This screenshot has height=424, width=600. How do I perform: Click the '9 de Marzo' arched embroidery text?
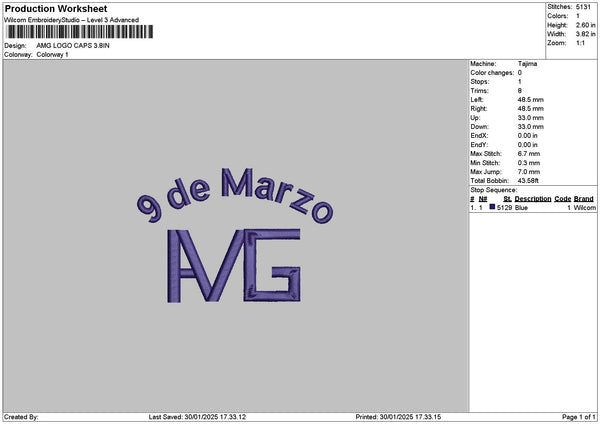tap(235, 196)
